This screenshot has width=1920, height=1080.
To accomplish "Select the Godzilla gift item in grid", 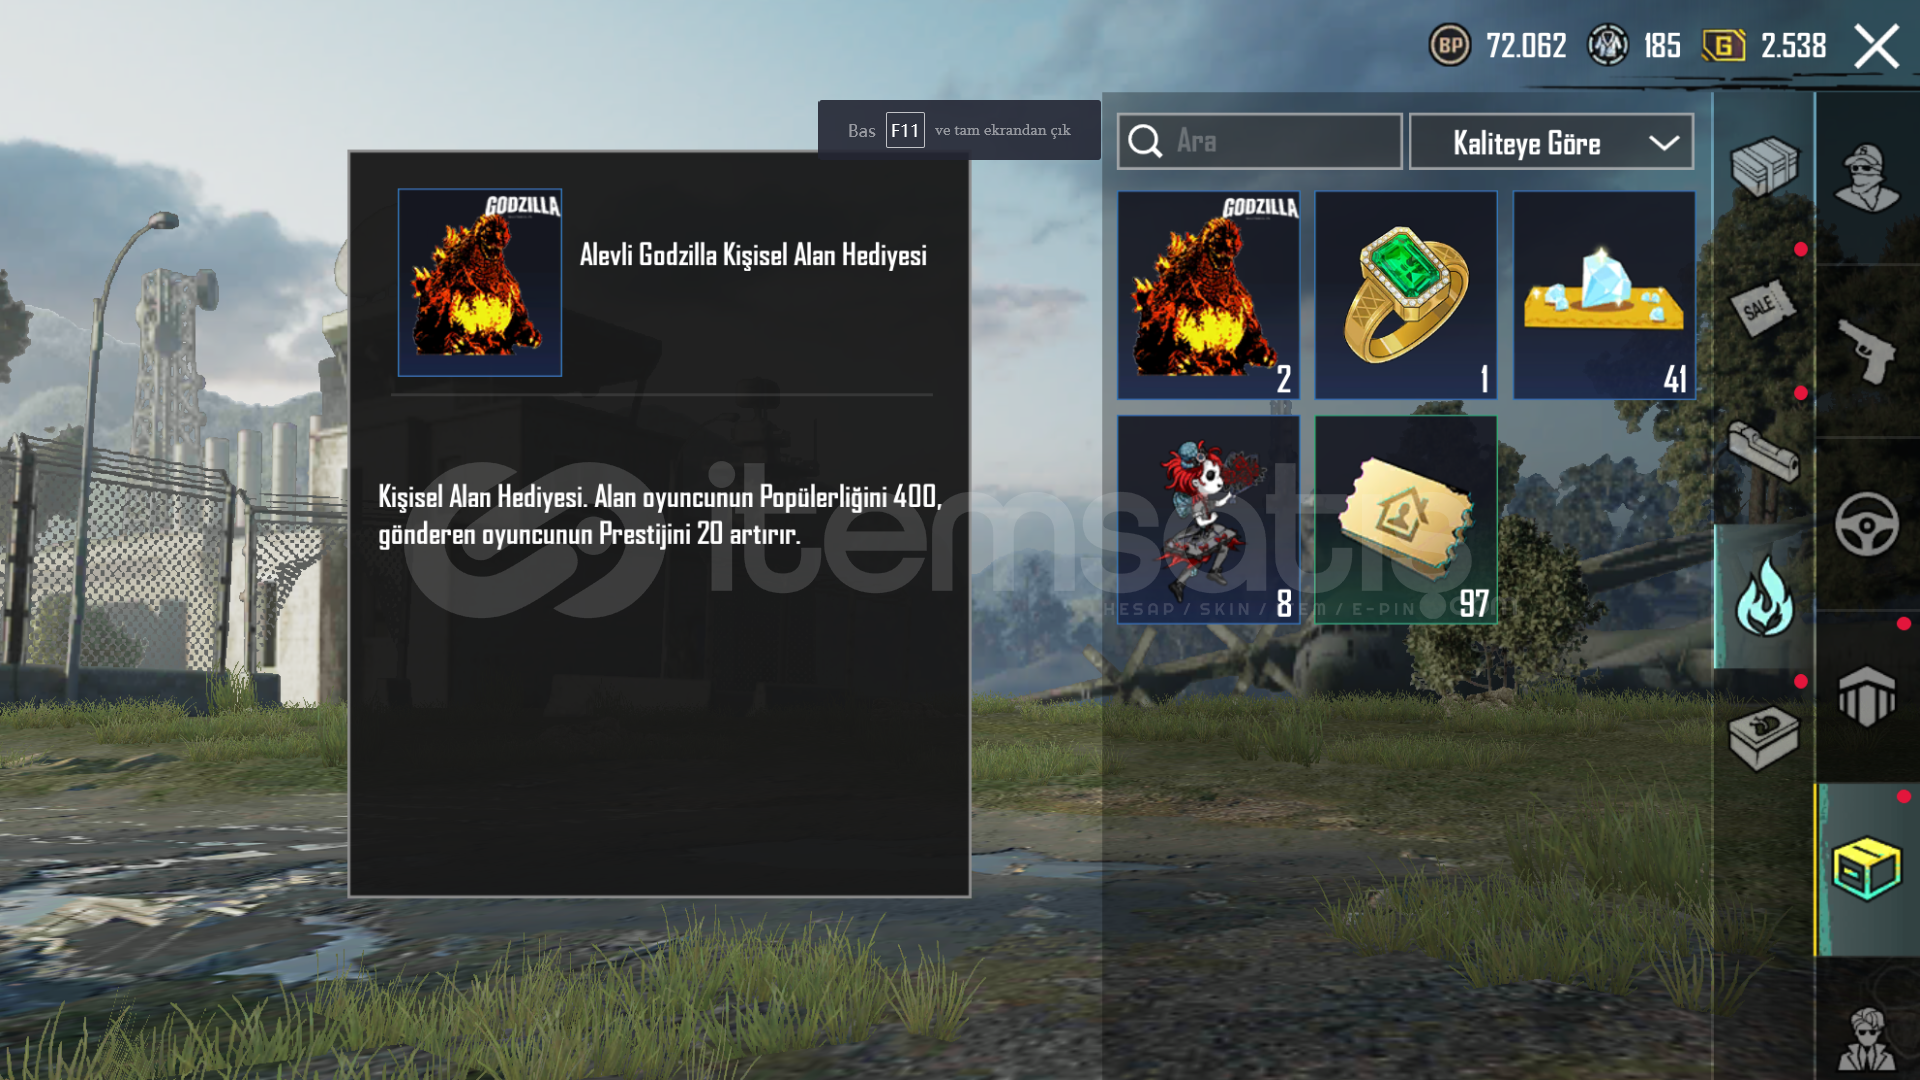I will point(1208,295).
